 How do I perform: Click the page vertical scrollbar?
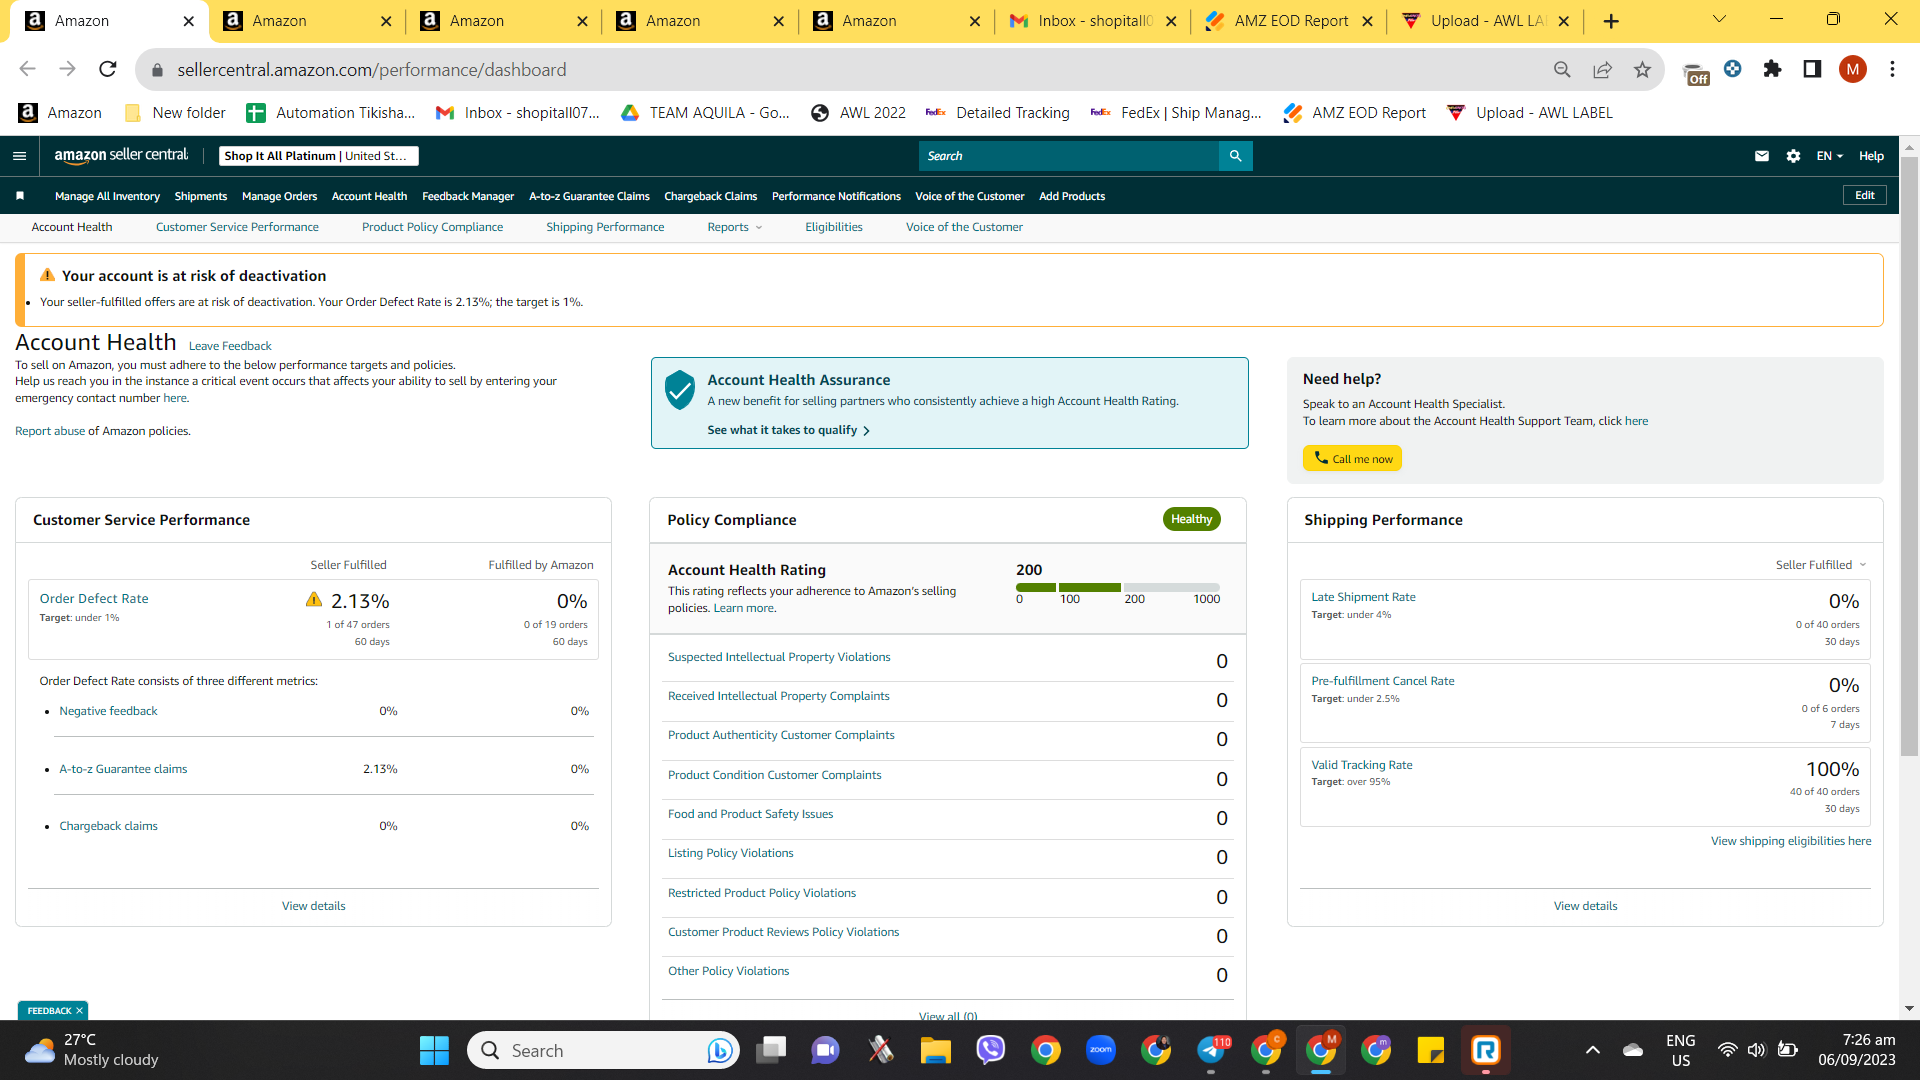pos(1909,455)
